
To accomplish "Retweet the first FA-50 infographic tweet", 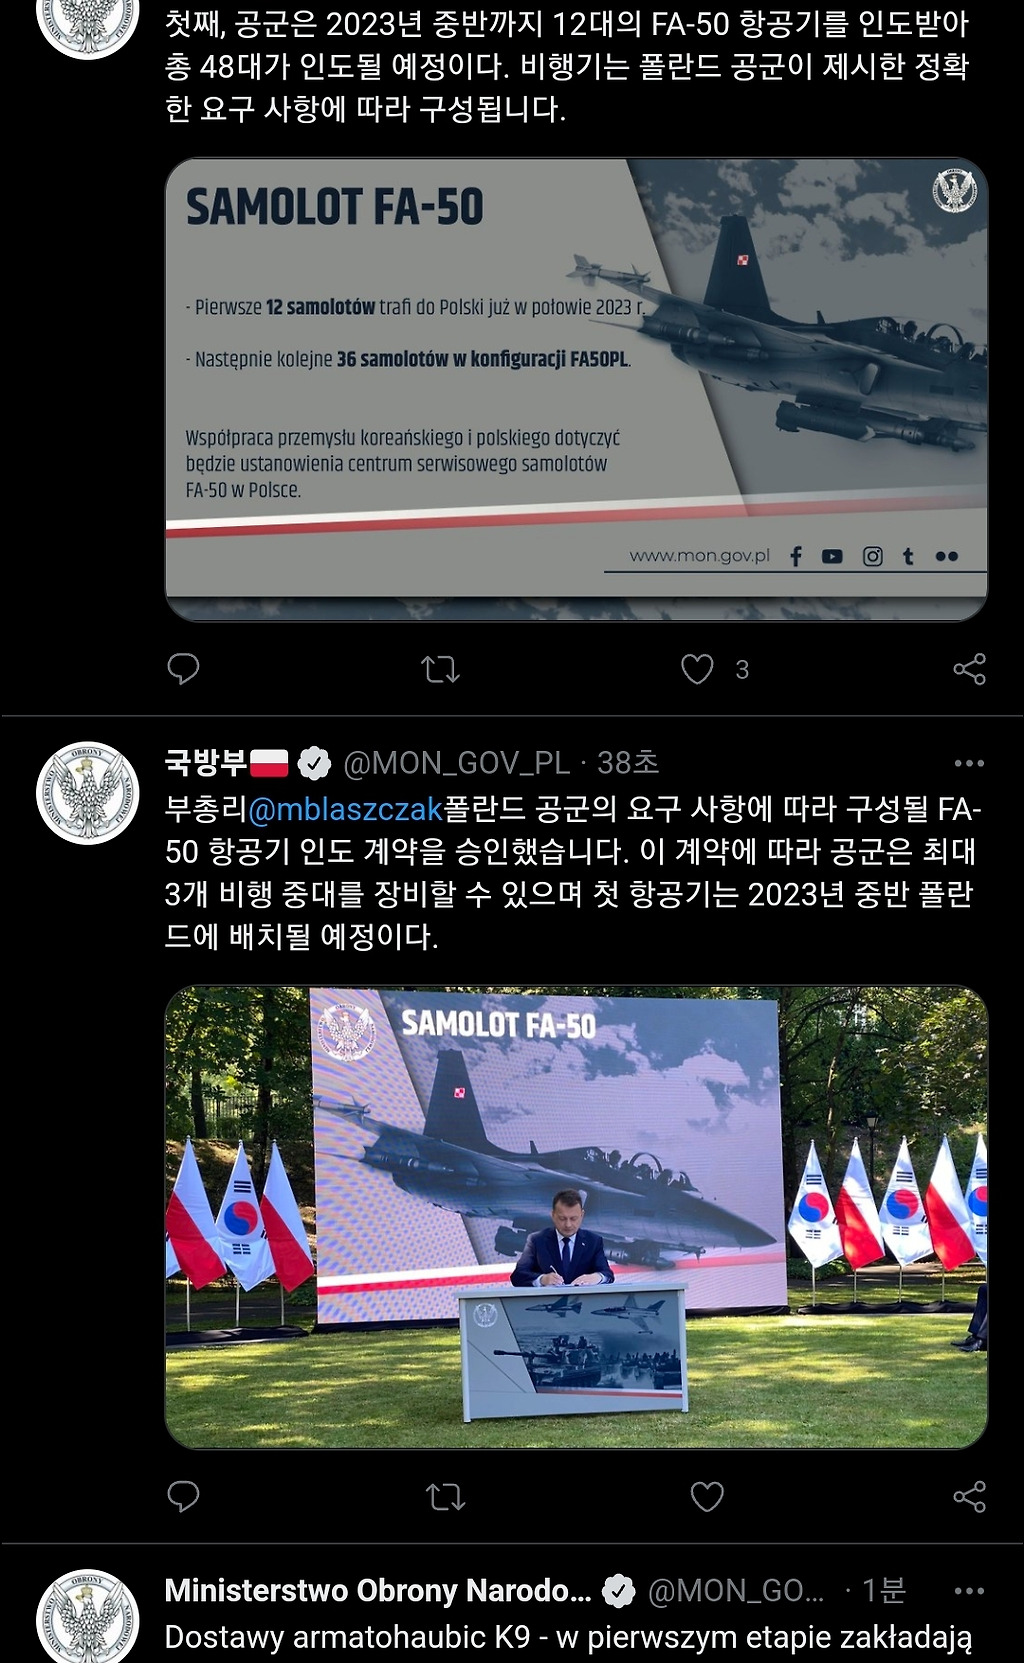I will pyautogui.click(x=440, y=669).
